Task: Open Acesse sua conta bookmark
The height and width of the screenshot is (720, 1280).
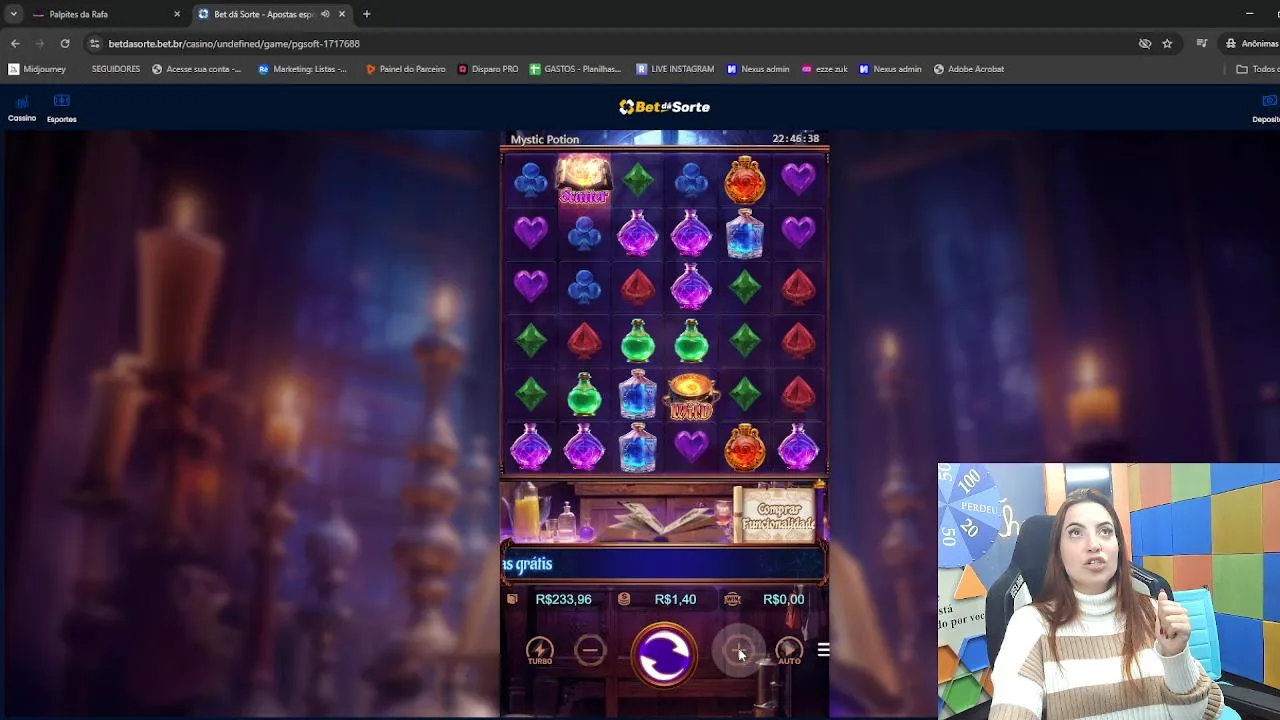Action: pos(197,69)
